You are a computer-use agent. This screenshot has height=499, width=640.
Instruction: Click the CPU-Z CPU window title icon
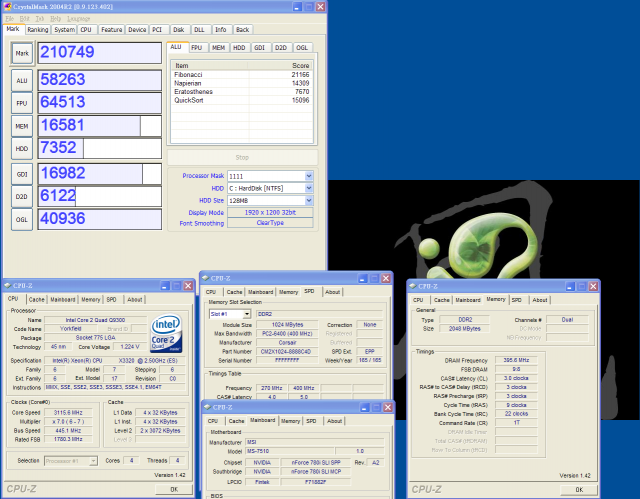point(7,286)
